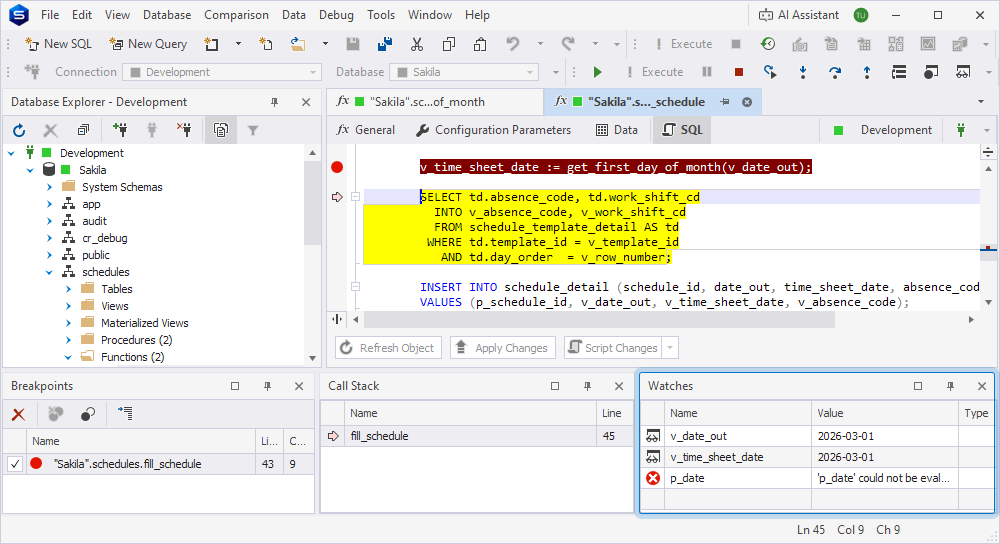1000x544 pixels.
Task: Open the Tools menu
Action: coord(381,15)
